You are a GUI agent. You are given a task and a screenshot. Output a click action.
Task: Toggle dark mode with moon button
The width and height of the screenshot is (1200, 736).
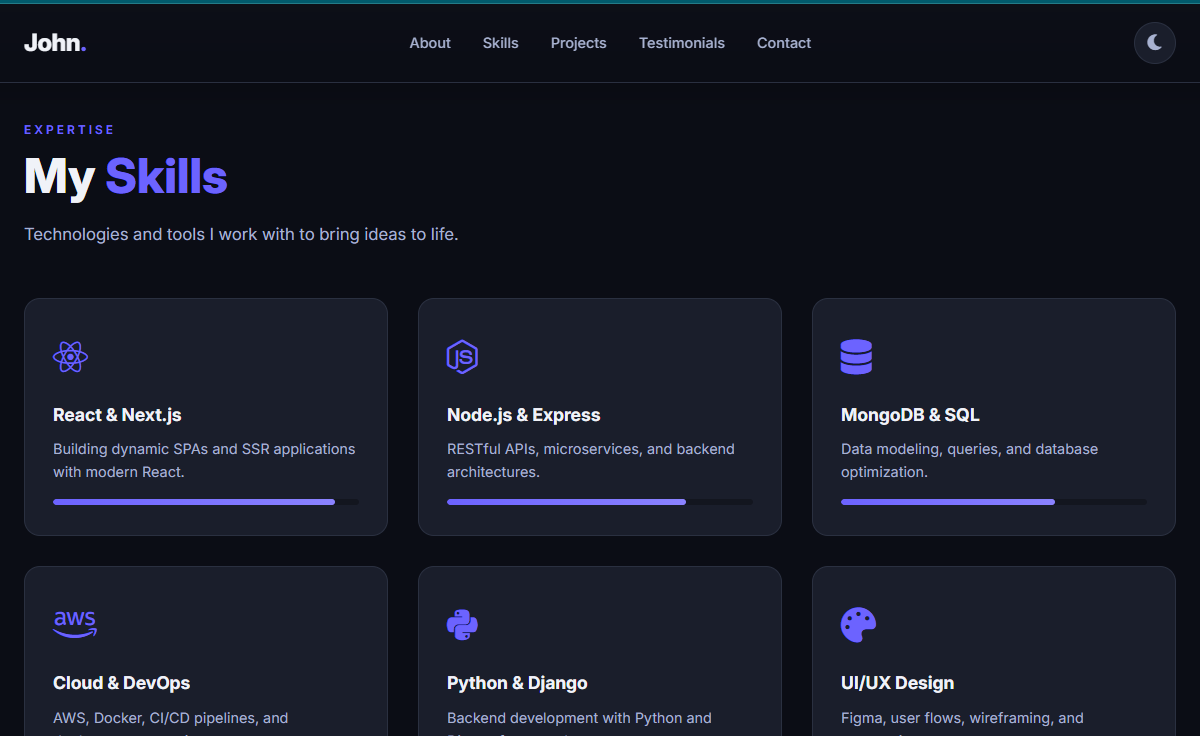(1154, 43)
